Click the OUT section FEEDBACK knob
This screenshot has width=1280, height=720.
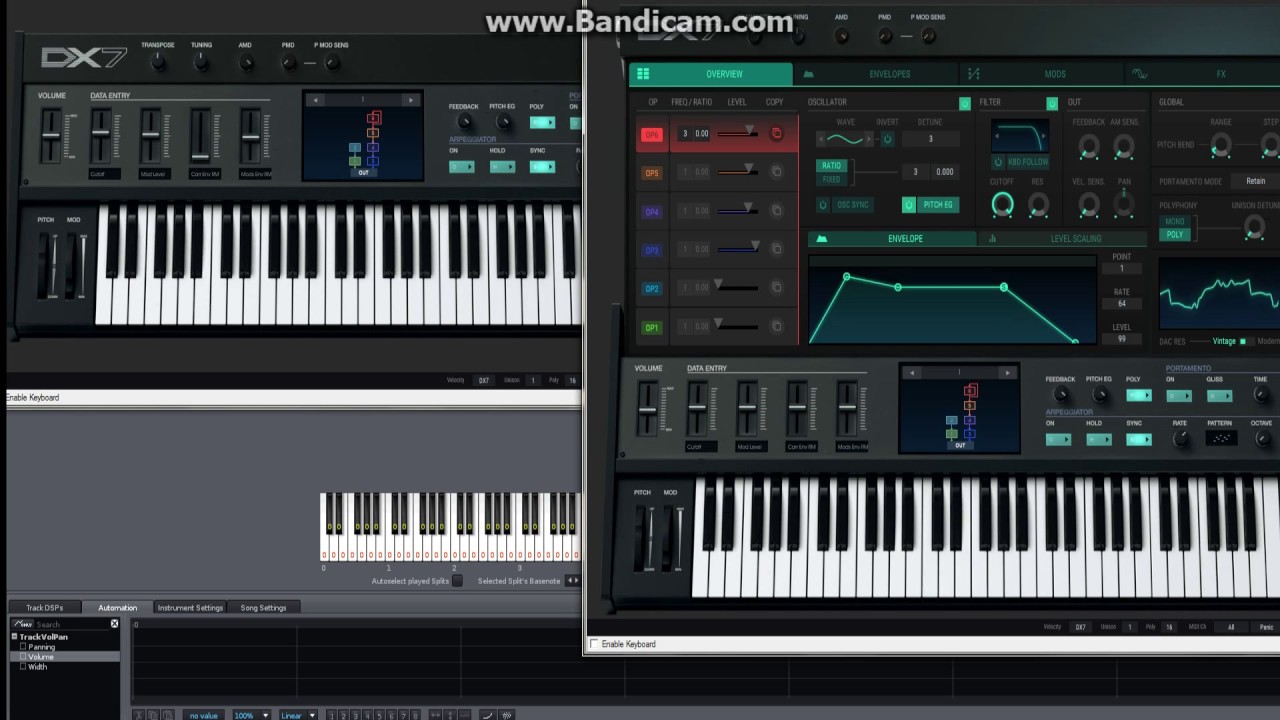tap(1089, 147)
